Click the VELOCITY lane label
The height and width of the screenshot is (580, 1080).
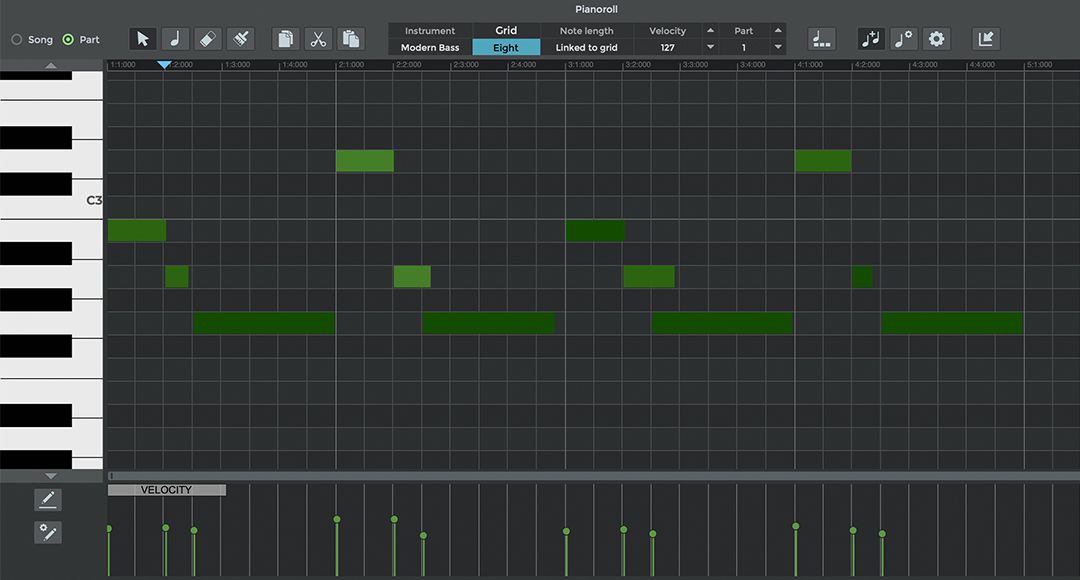tap(167, 490)
